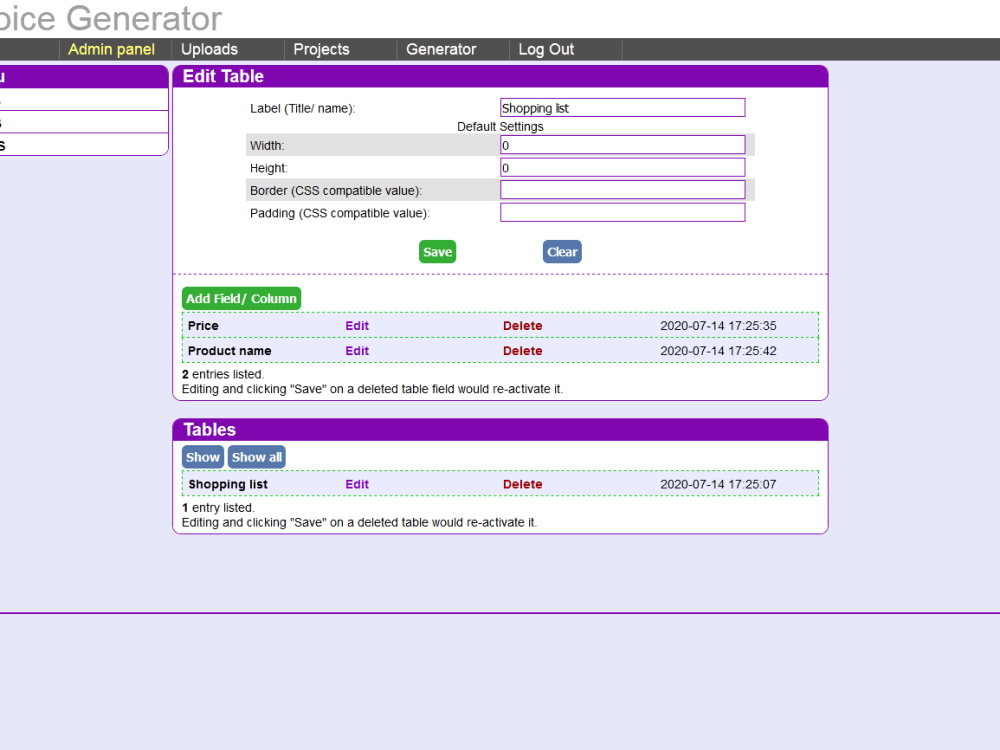Click the Border CSS value field
The width and height of the screenshot is (1000, 750).
(x=622, y=189)
